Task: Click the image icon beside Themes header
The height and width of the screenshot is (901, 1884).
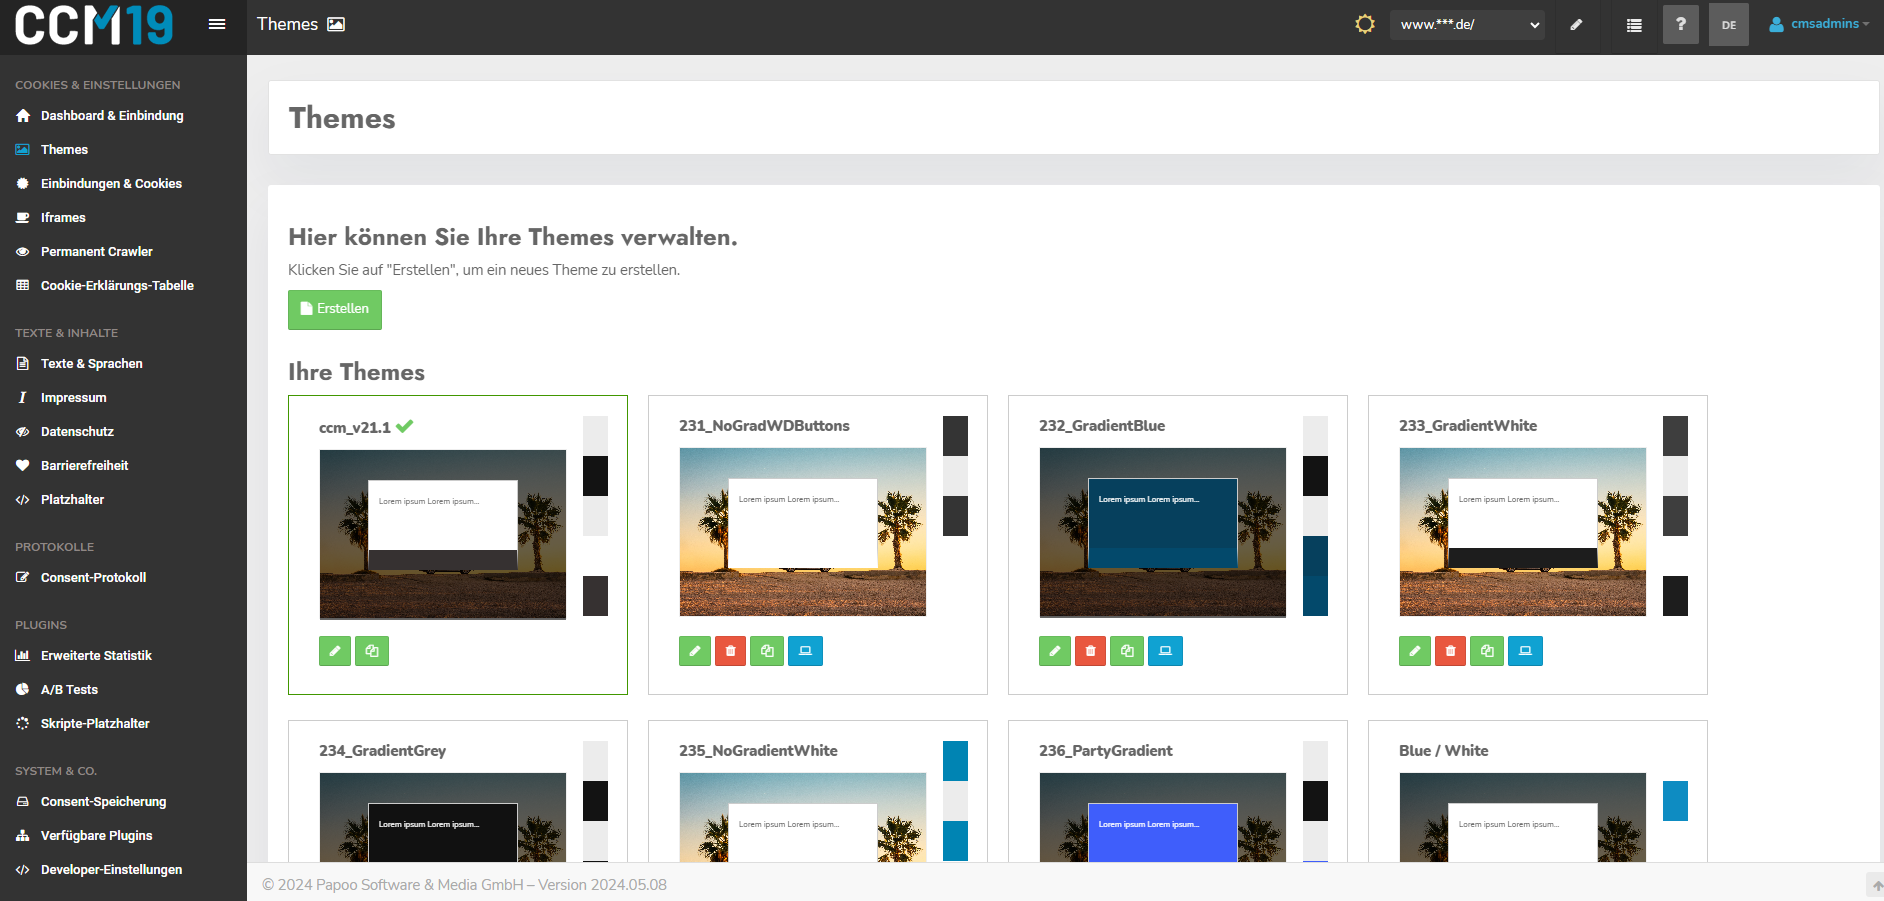Action: point(337,25)
